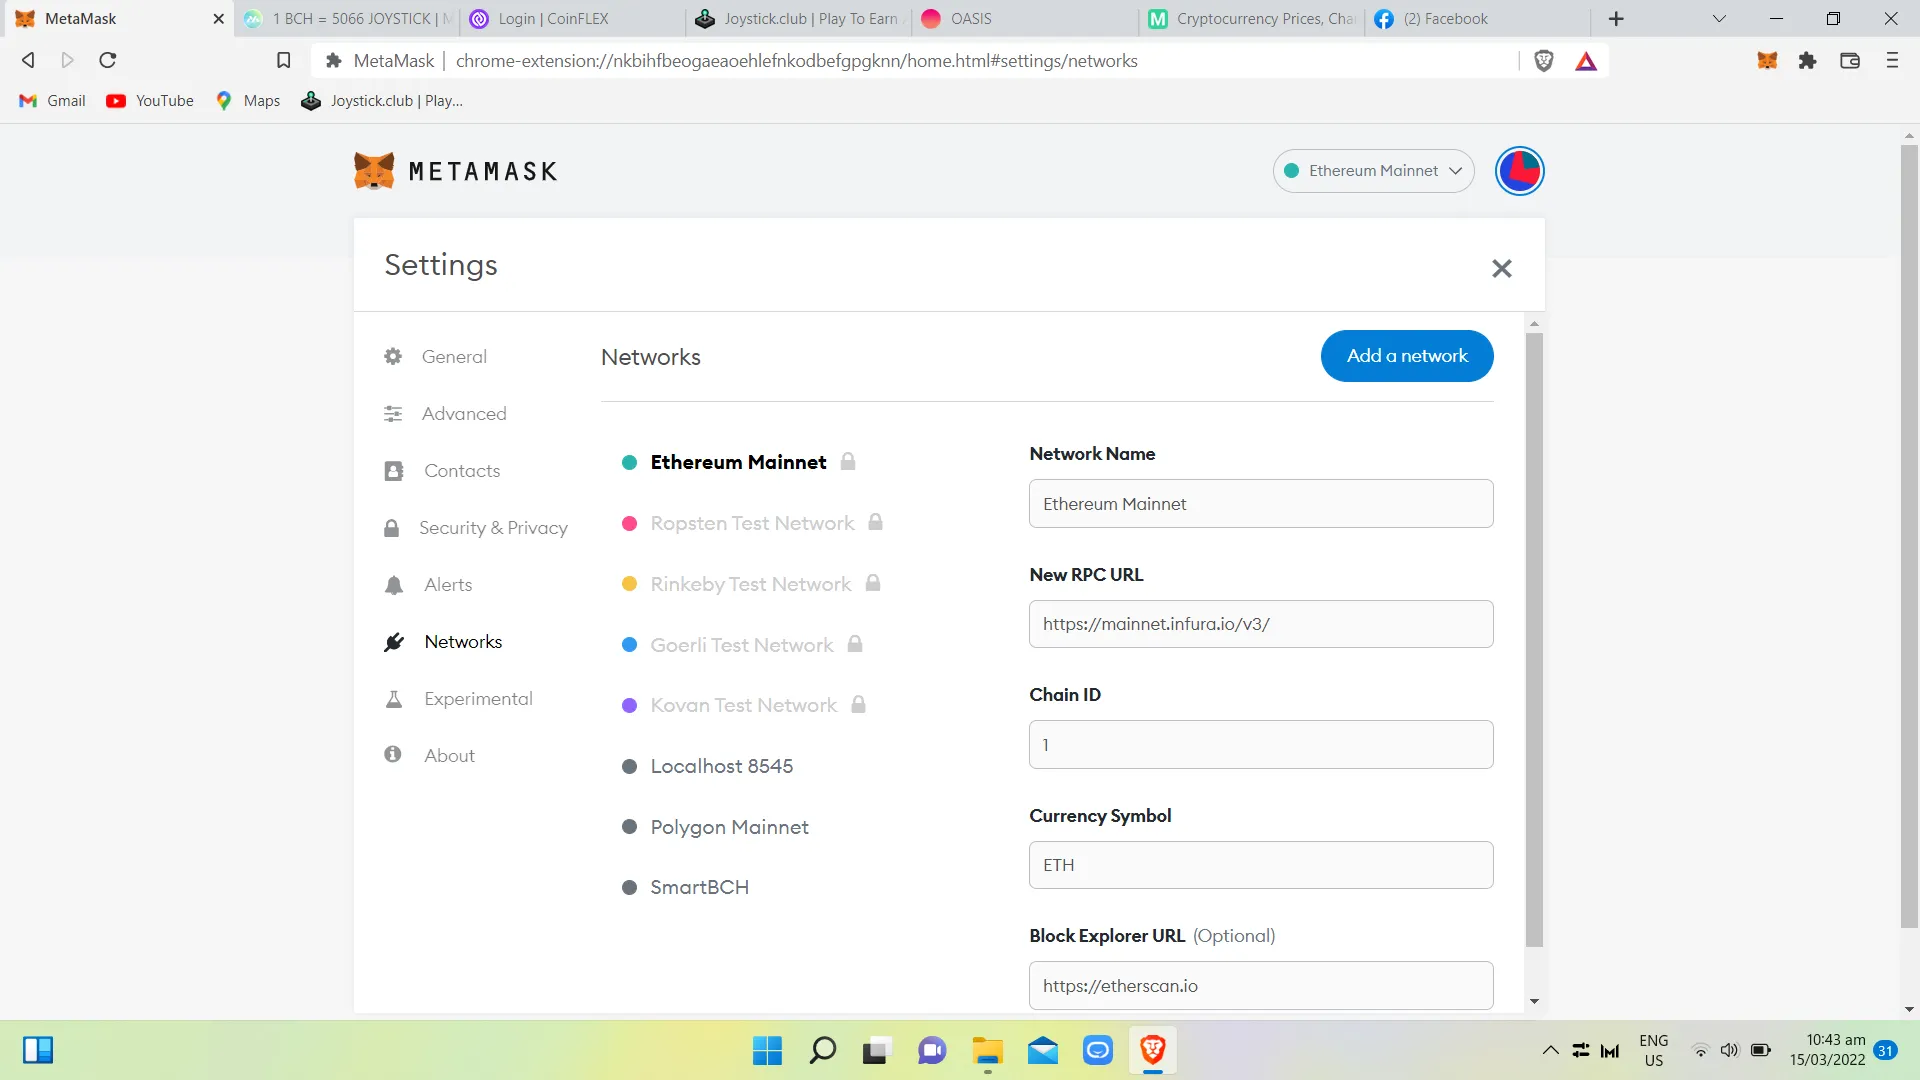The height and width of the screenshot is (1080, 1920).
Task: Click the New RPC URL field
Action: point(1261,624)
